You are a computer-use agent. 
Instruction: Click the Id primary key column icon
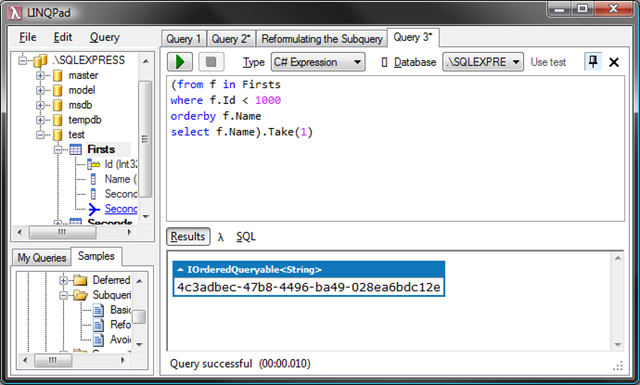point(93,164)
